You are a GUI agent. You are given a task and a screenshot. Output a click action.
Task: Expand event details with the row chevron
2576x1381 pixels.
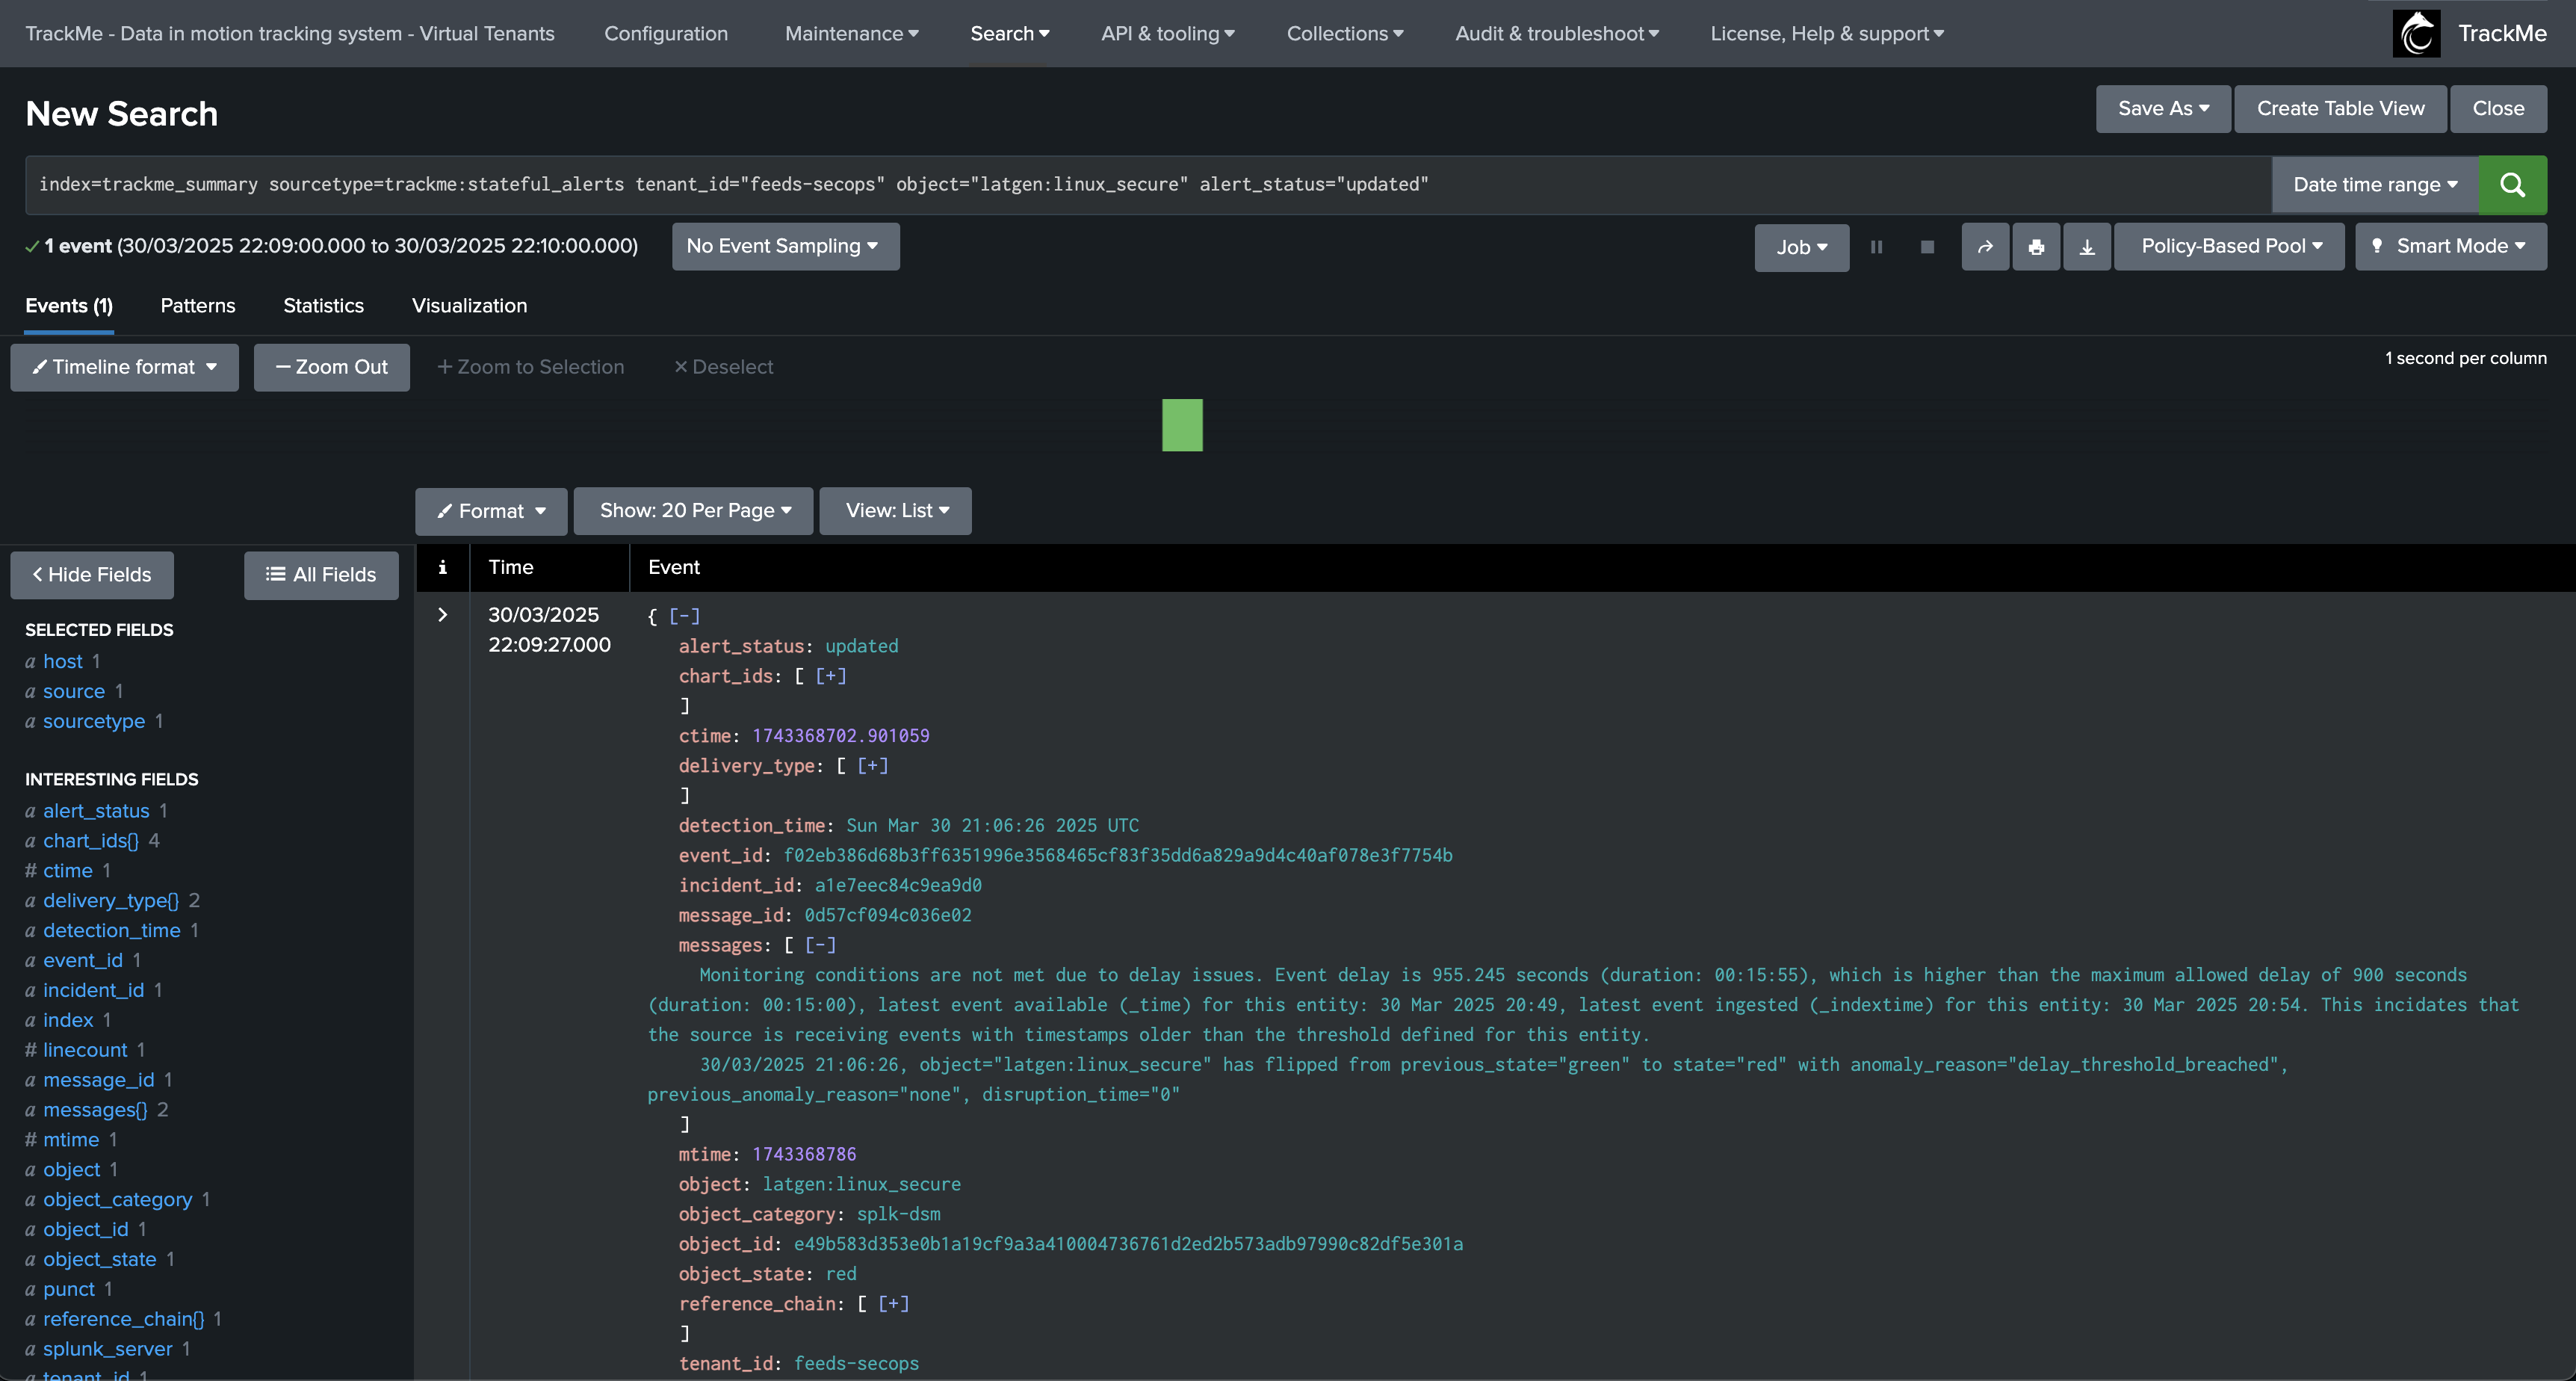[x=443, y=615]
